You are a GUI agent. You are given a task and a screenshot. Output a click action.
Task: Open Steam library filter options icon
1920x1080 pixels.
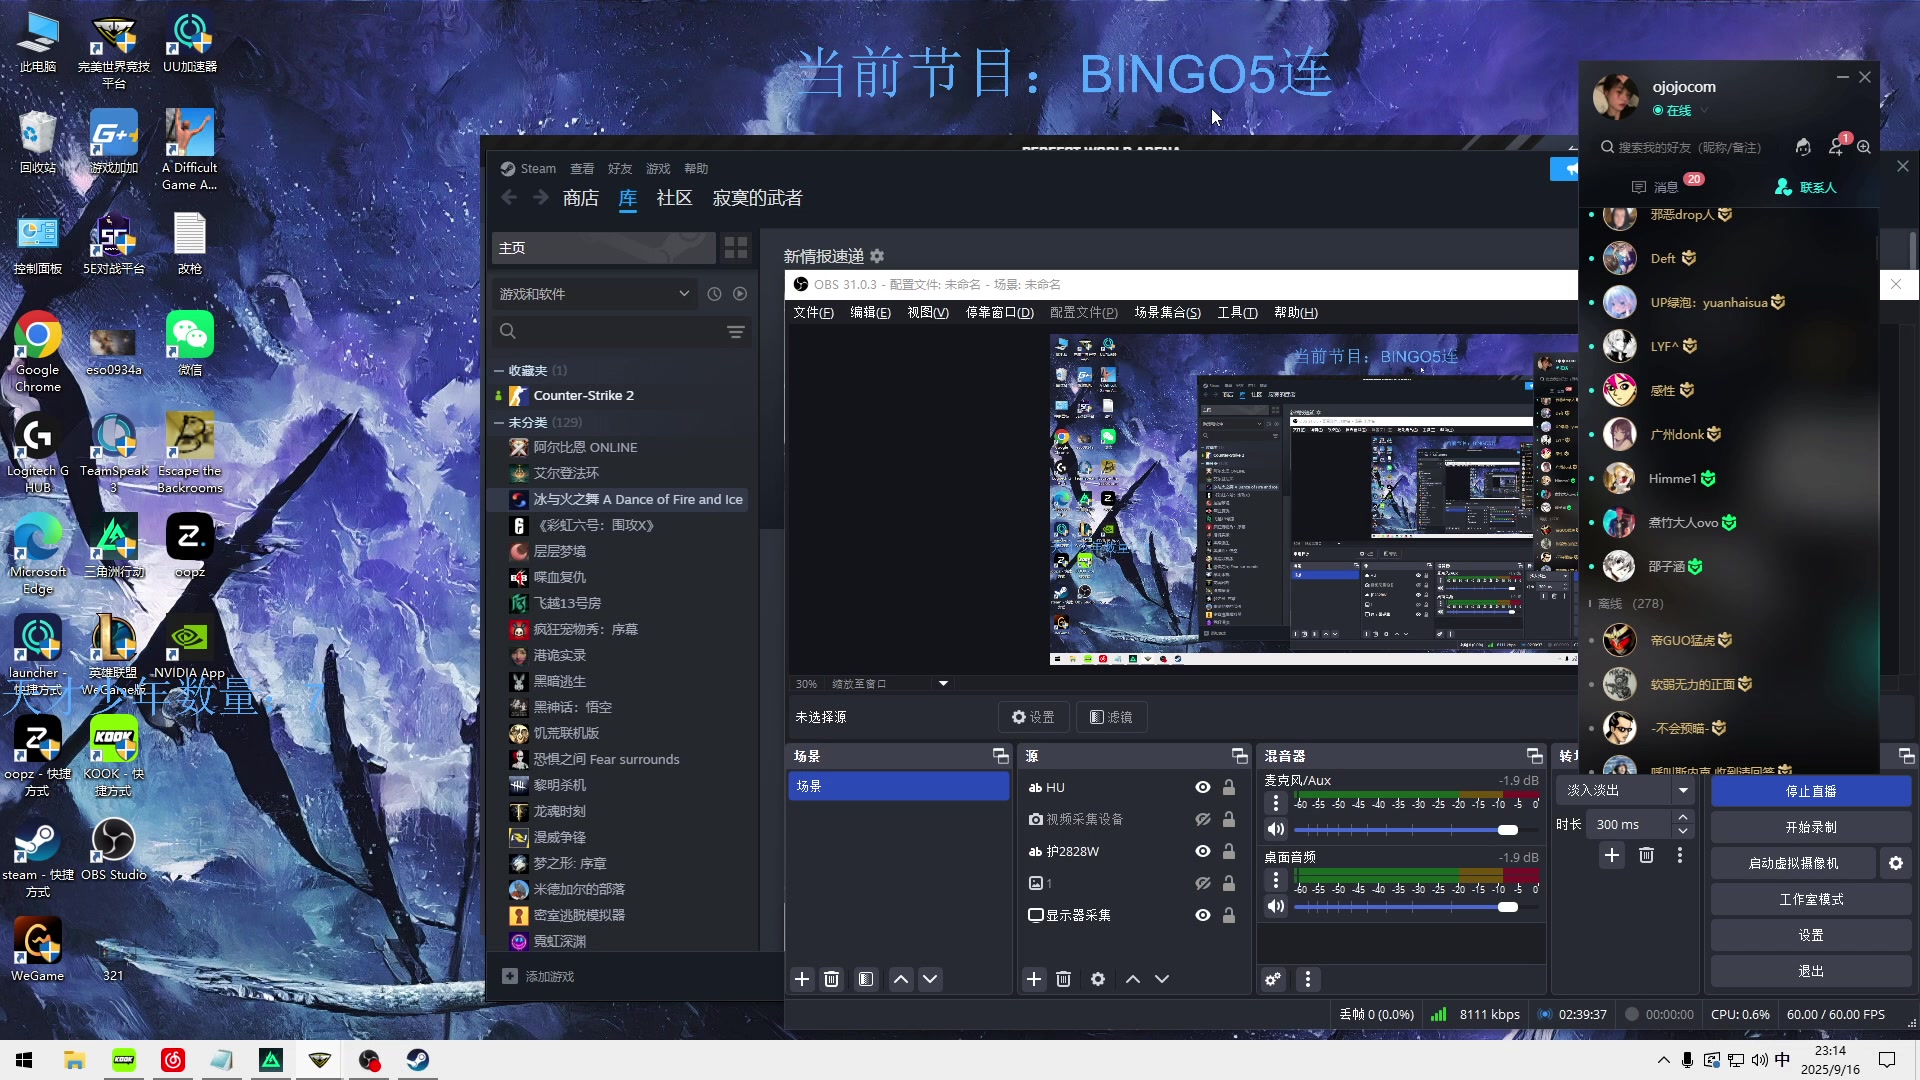pos(736,331)
